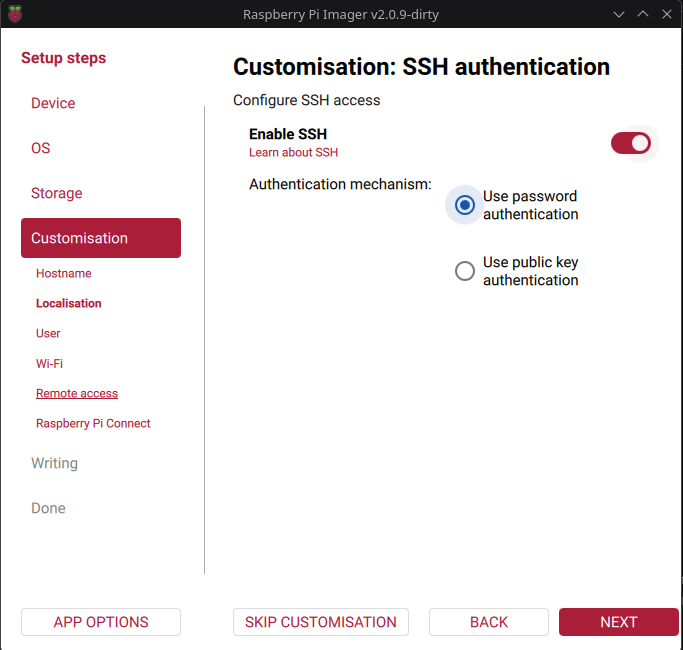Open the Localisation sub-step

pyautogui.click(x=68, y=303)
